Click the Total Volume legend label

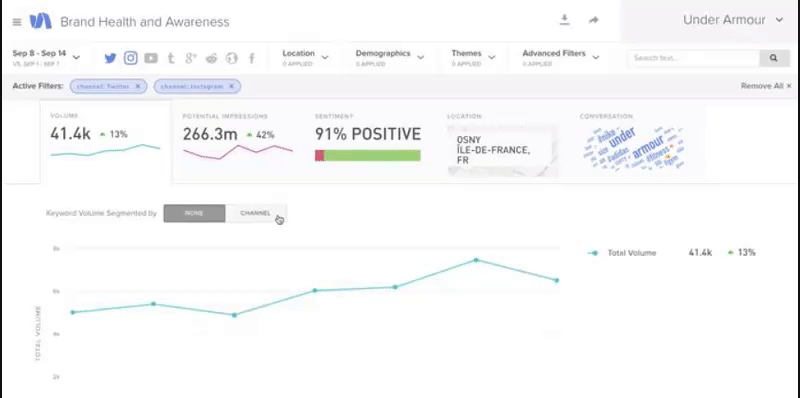(632, 253)
